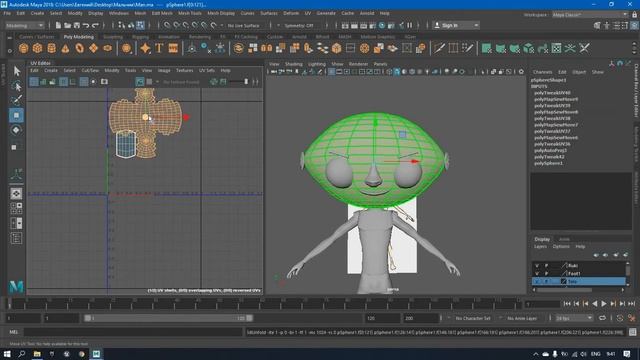Open the Cut/Sew menu in UV Editor
Viewport: 640px width, 360px height.
click(x=90, y=71)
